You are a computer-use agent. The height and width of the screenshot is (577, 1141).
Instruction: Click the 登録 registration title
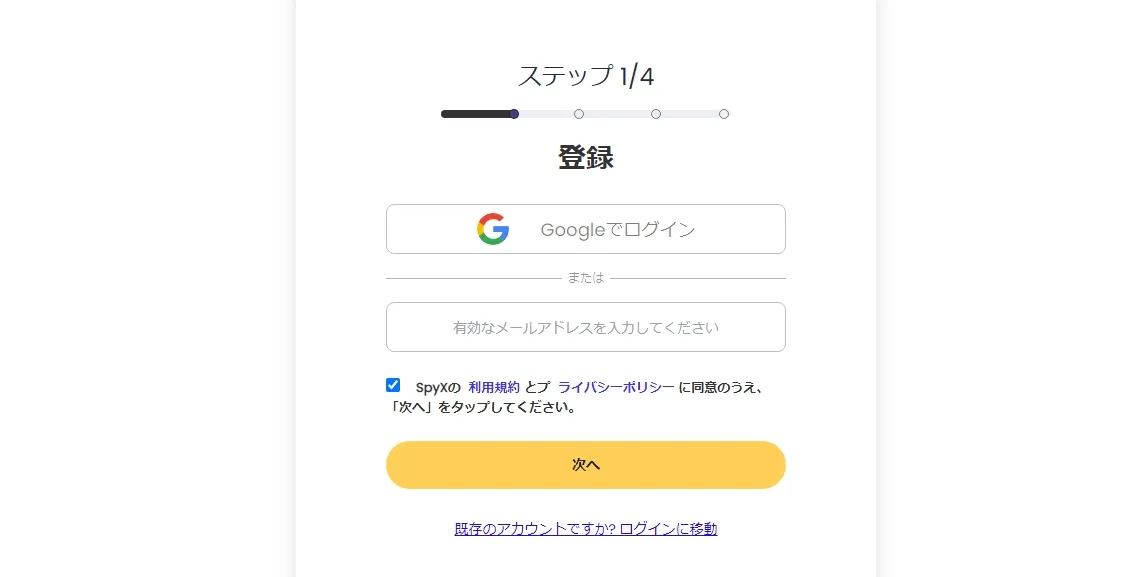tap(585, 158)
